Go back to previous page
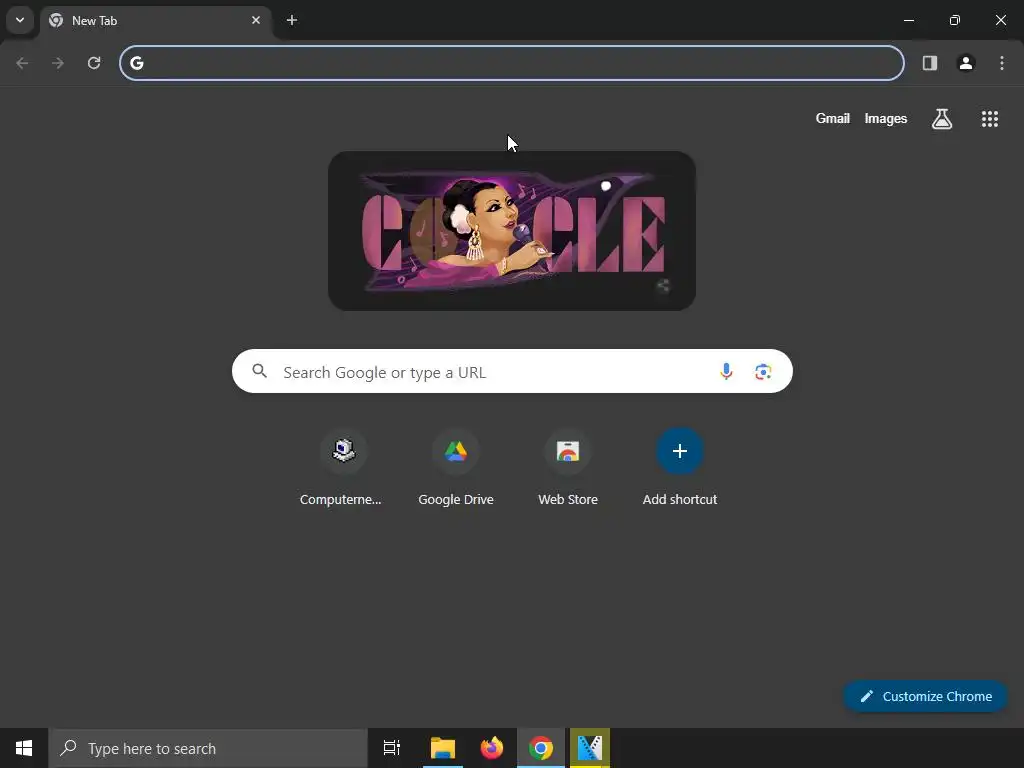Screen dimensions: 1024x768 [x=22, y=63]
